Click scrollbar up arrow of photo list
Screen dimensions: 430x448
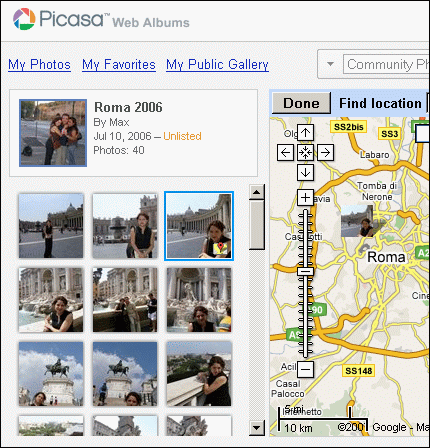pos(257,192)
